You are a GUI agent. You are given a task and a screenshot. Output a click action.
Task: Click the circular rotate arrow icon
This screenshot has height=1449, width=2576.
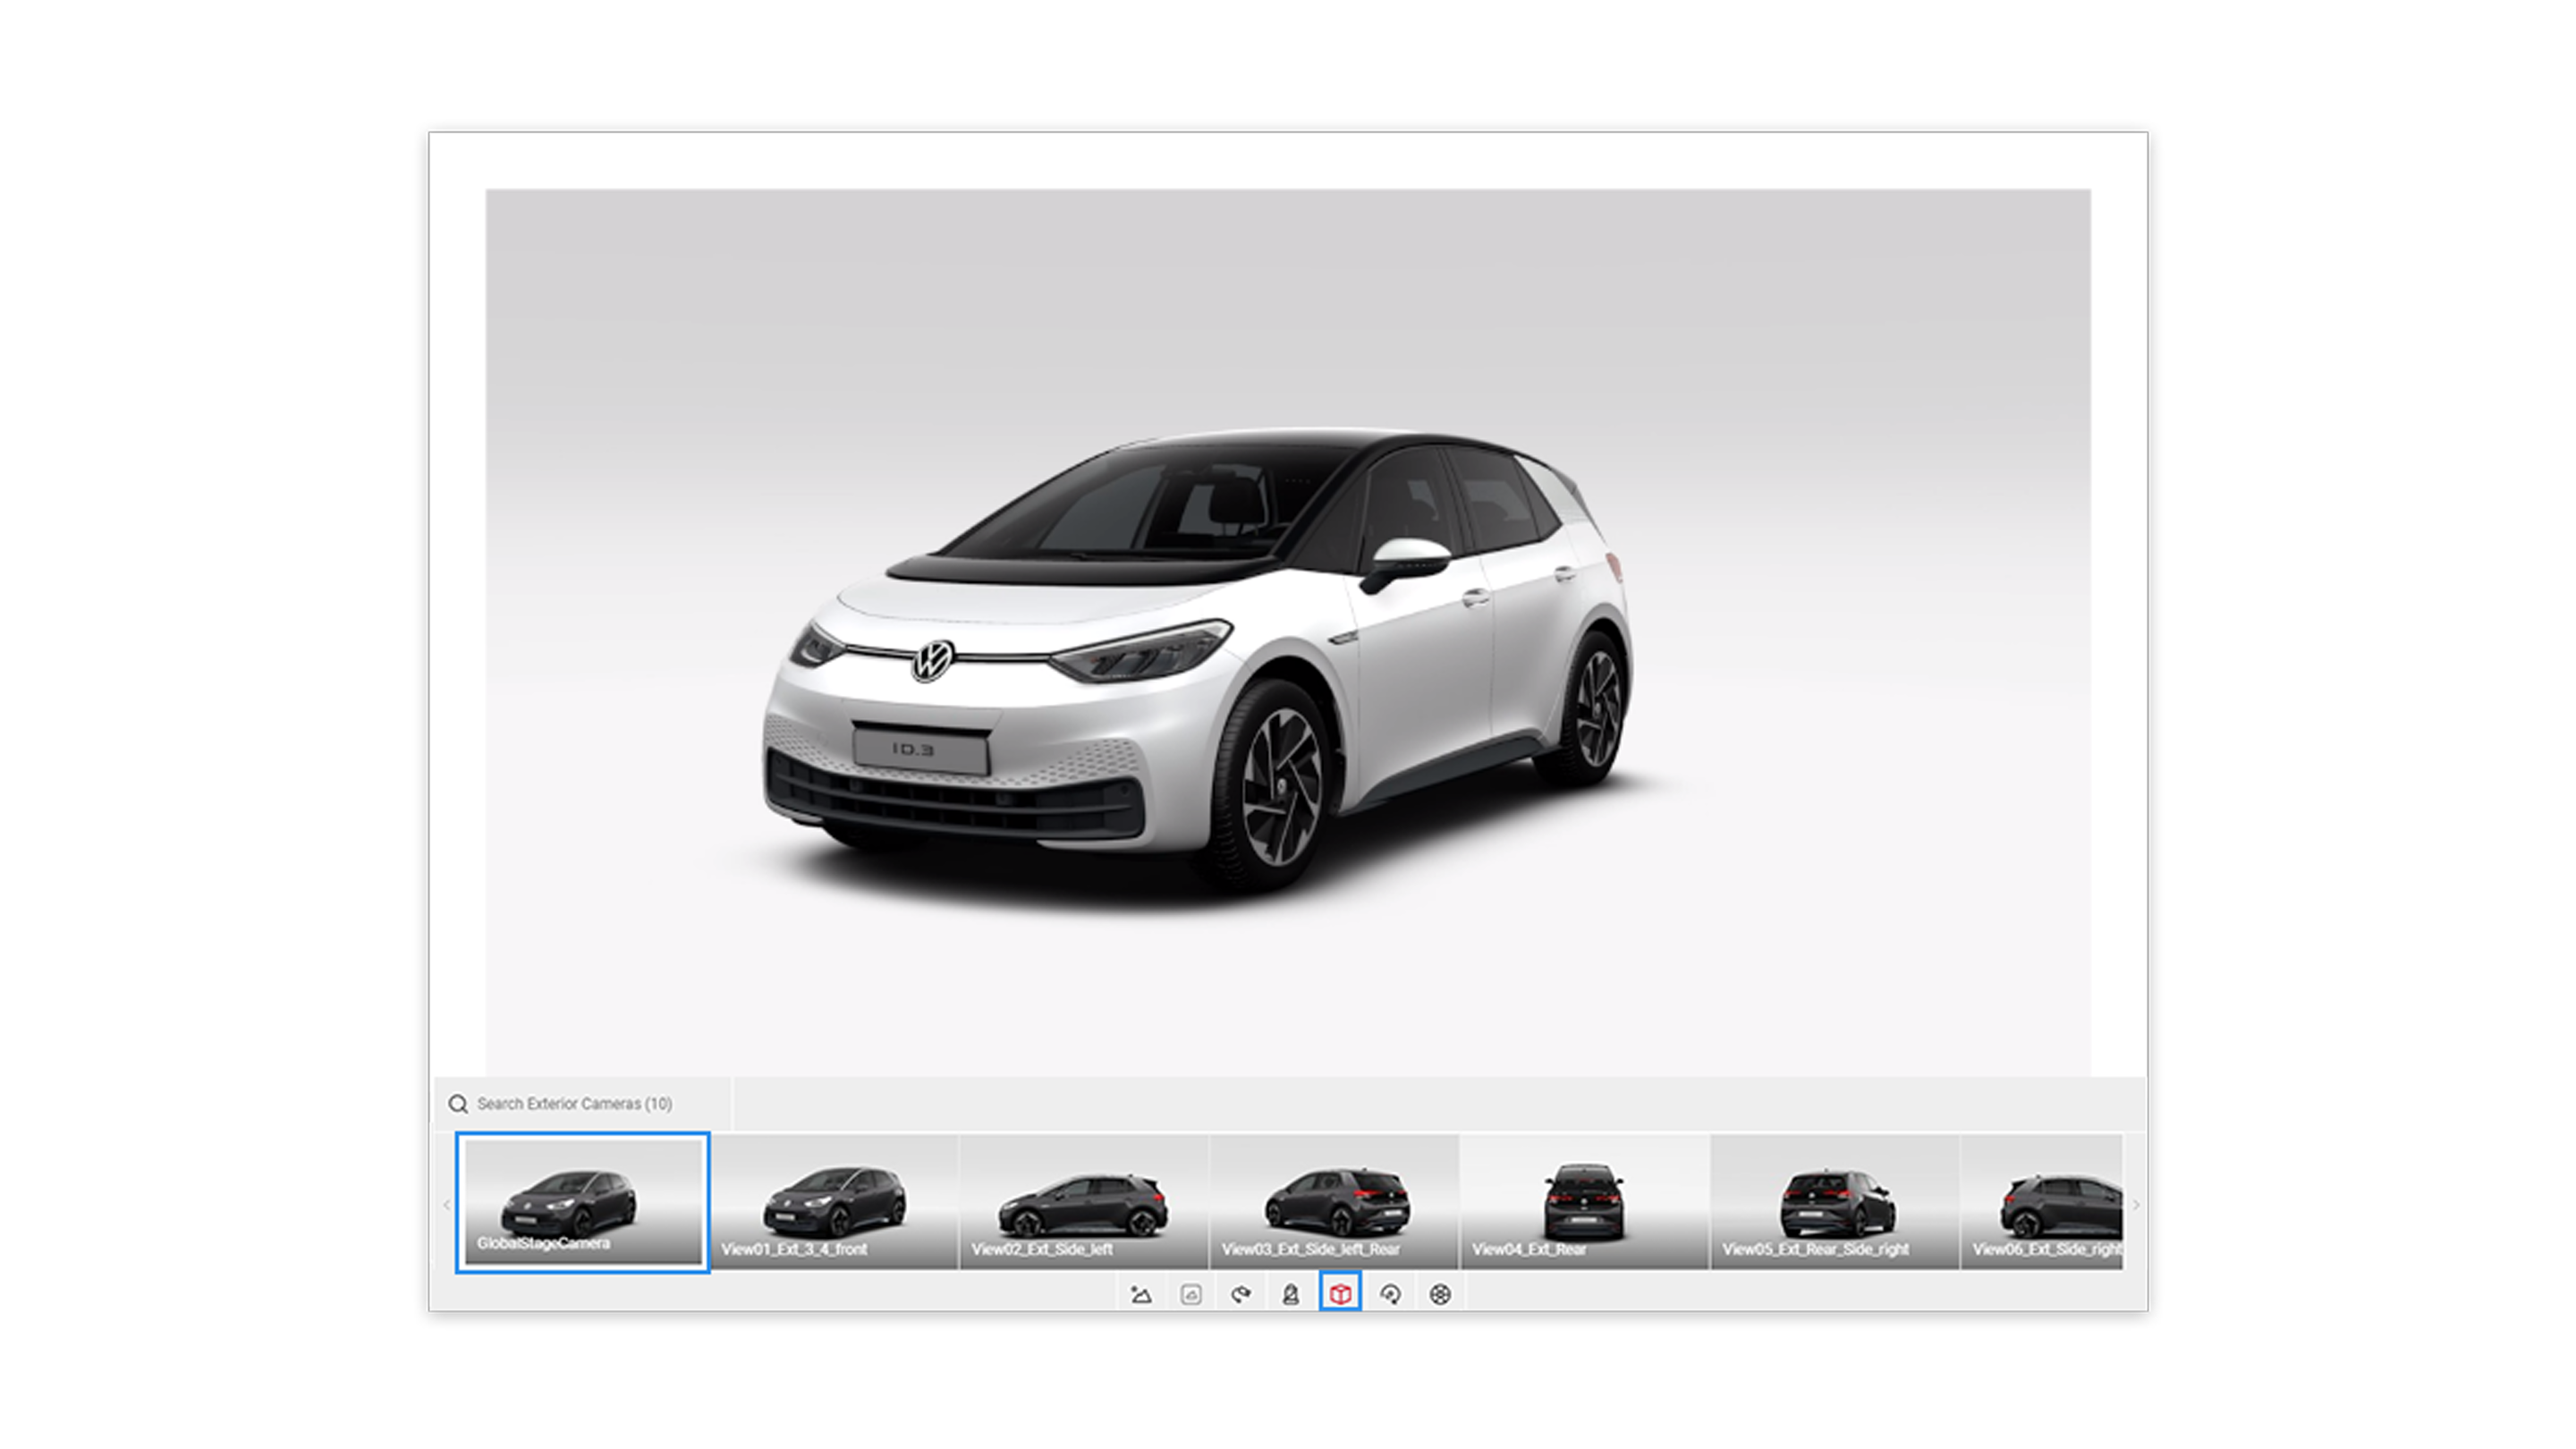point(1391,1295)
